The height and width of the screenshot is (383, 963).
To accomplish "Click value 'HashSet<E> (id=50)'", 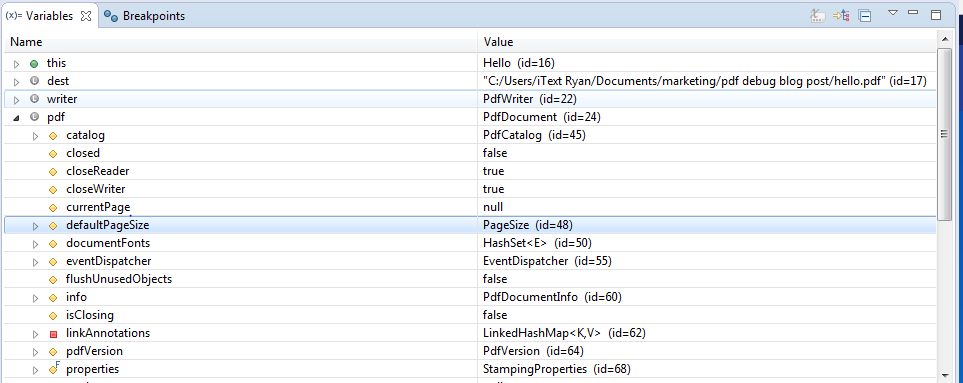I will [x=537, y=243].
